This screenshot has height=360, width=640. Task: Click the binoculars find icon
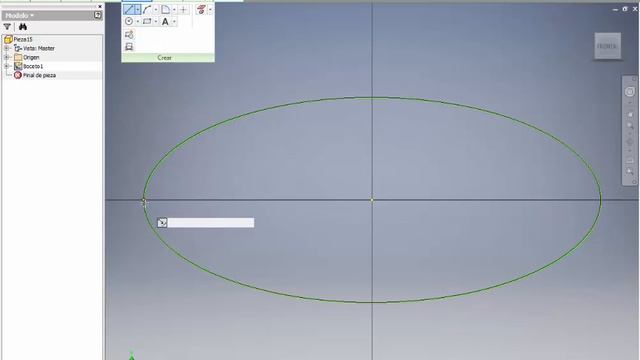point(23,27)
